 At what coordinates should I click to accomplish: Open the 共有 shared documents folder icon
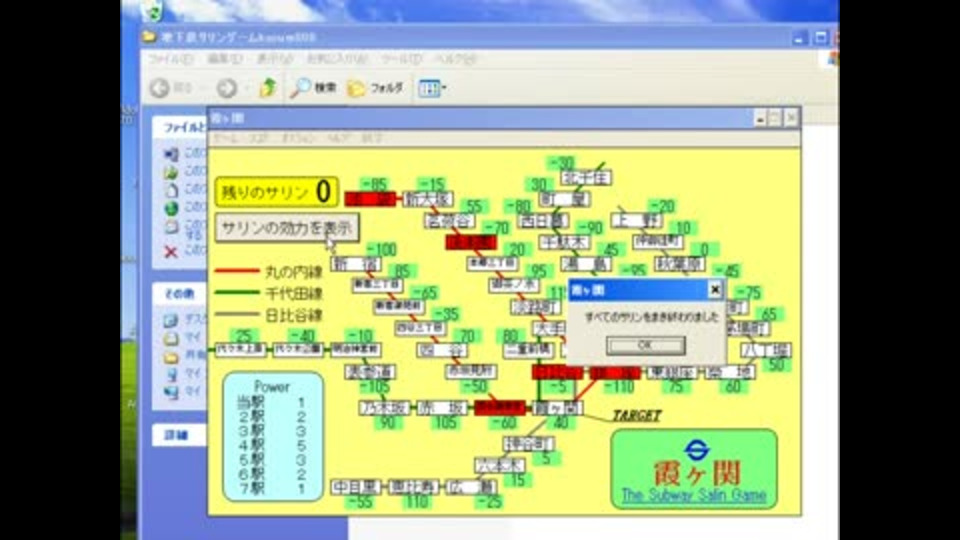pyautogui.click(x=171, y=355)
